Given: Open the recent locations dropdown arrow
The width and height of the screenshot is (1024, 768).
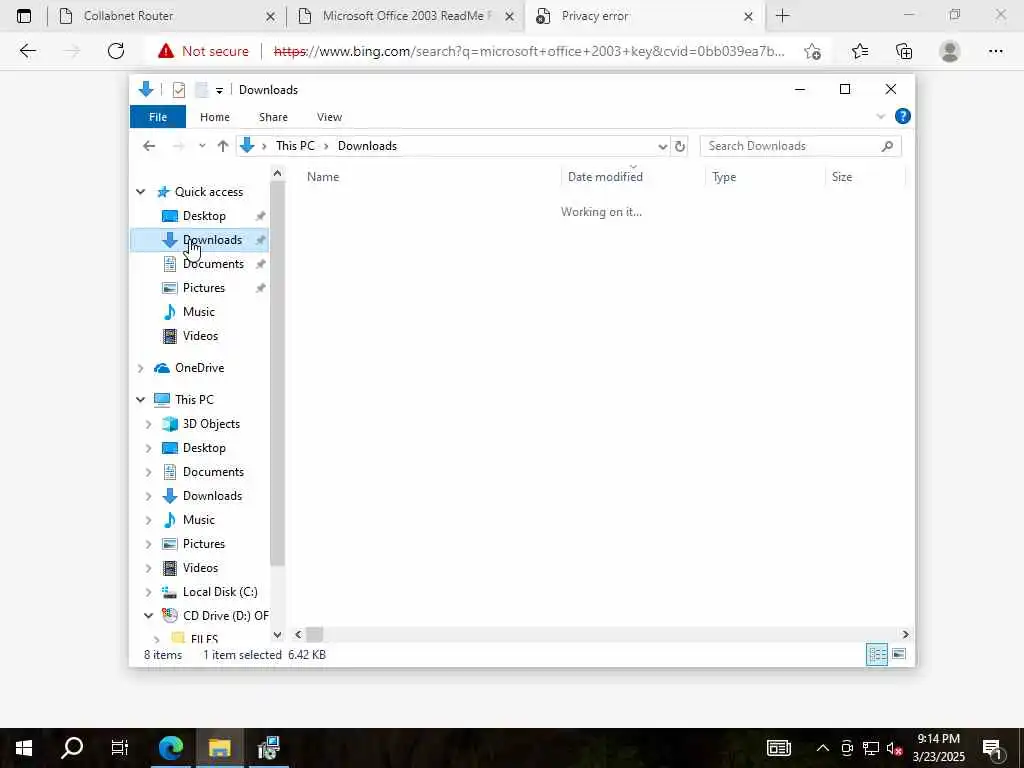Looking at the screenshot, I should [202, 146].
